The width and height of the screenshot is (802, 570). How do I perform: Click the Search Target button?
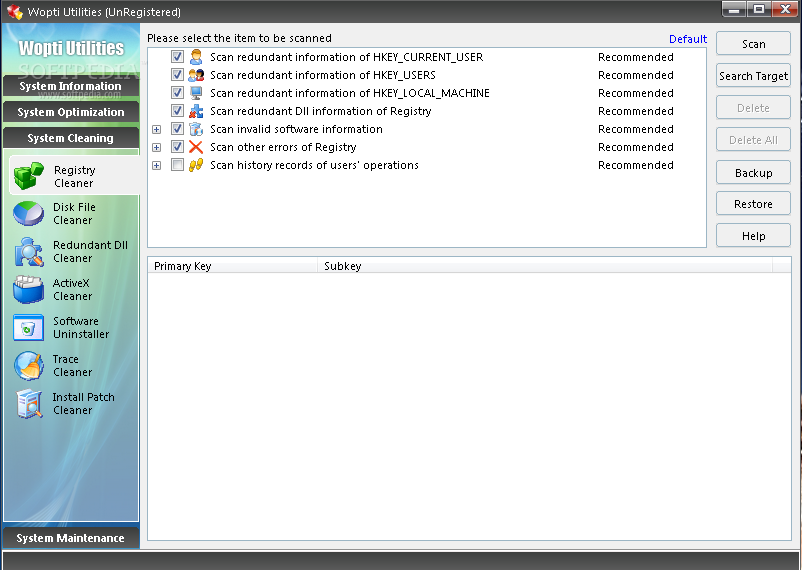pos(753,76)
